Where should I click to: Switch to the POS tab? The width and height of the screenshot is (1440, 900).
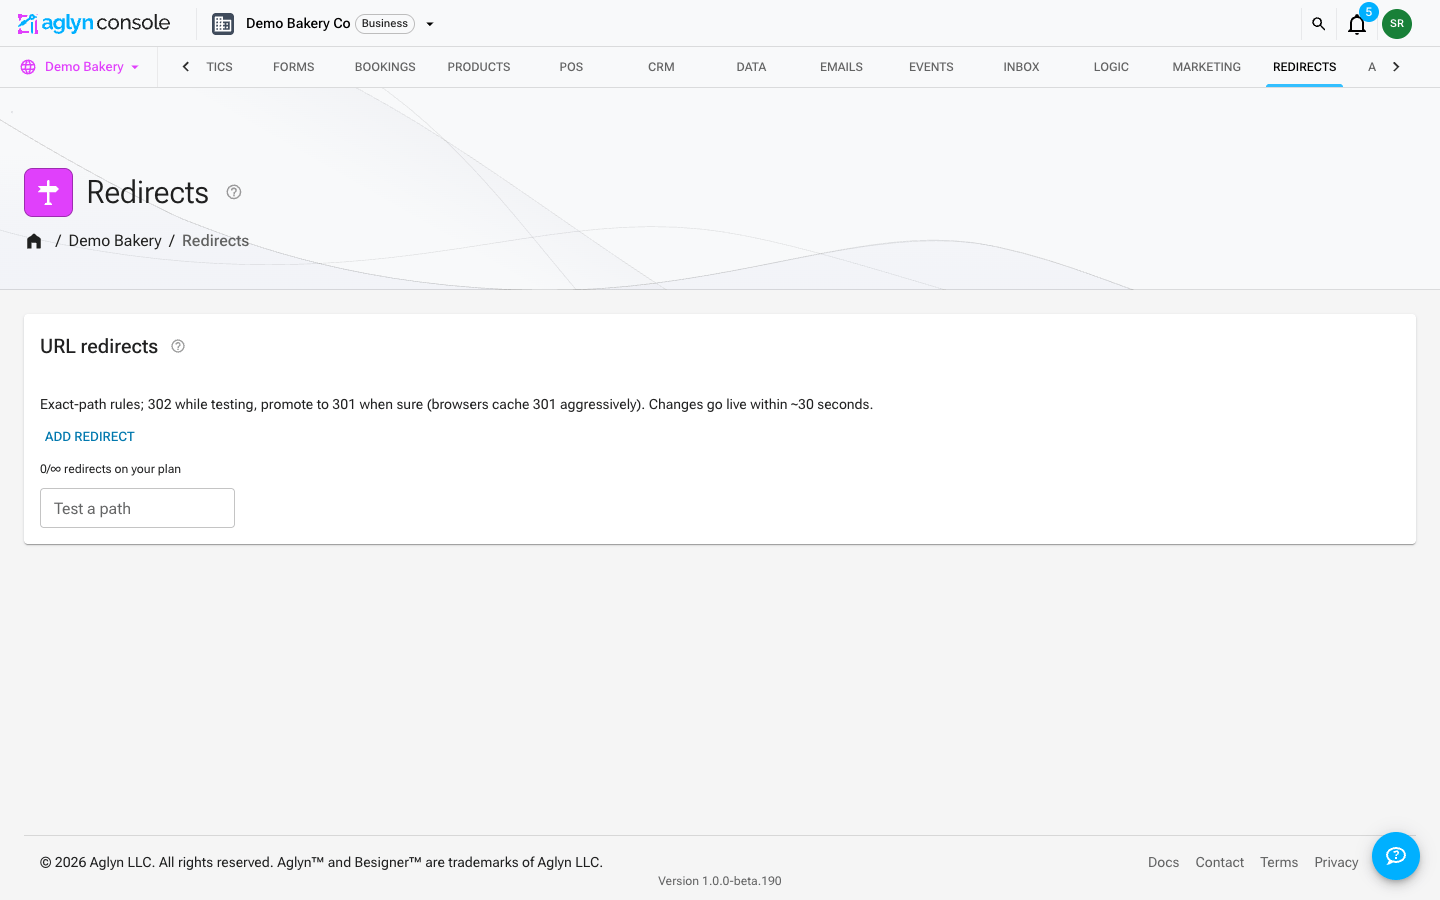[571, 67]
